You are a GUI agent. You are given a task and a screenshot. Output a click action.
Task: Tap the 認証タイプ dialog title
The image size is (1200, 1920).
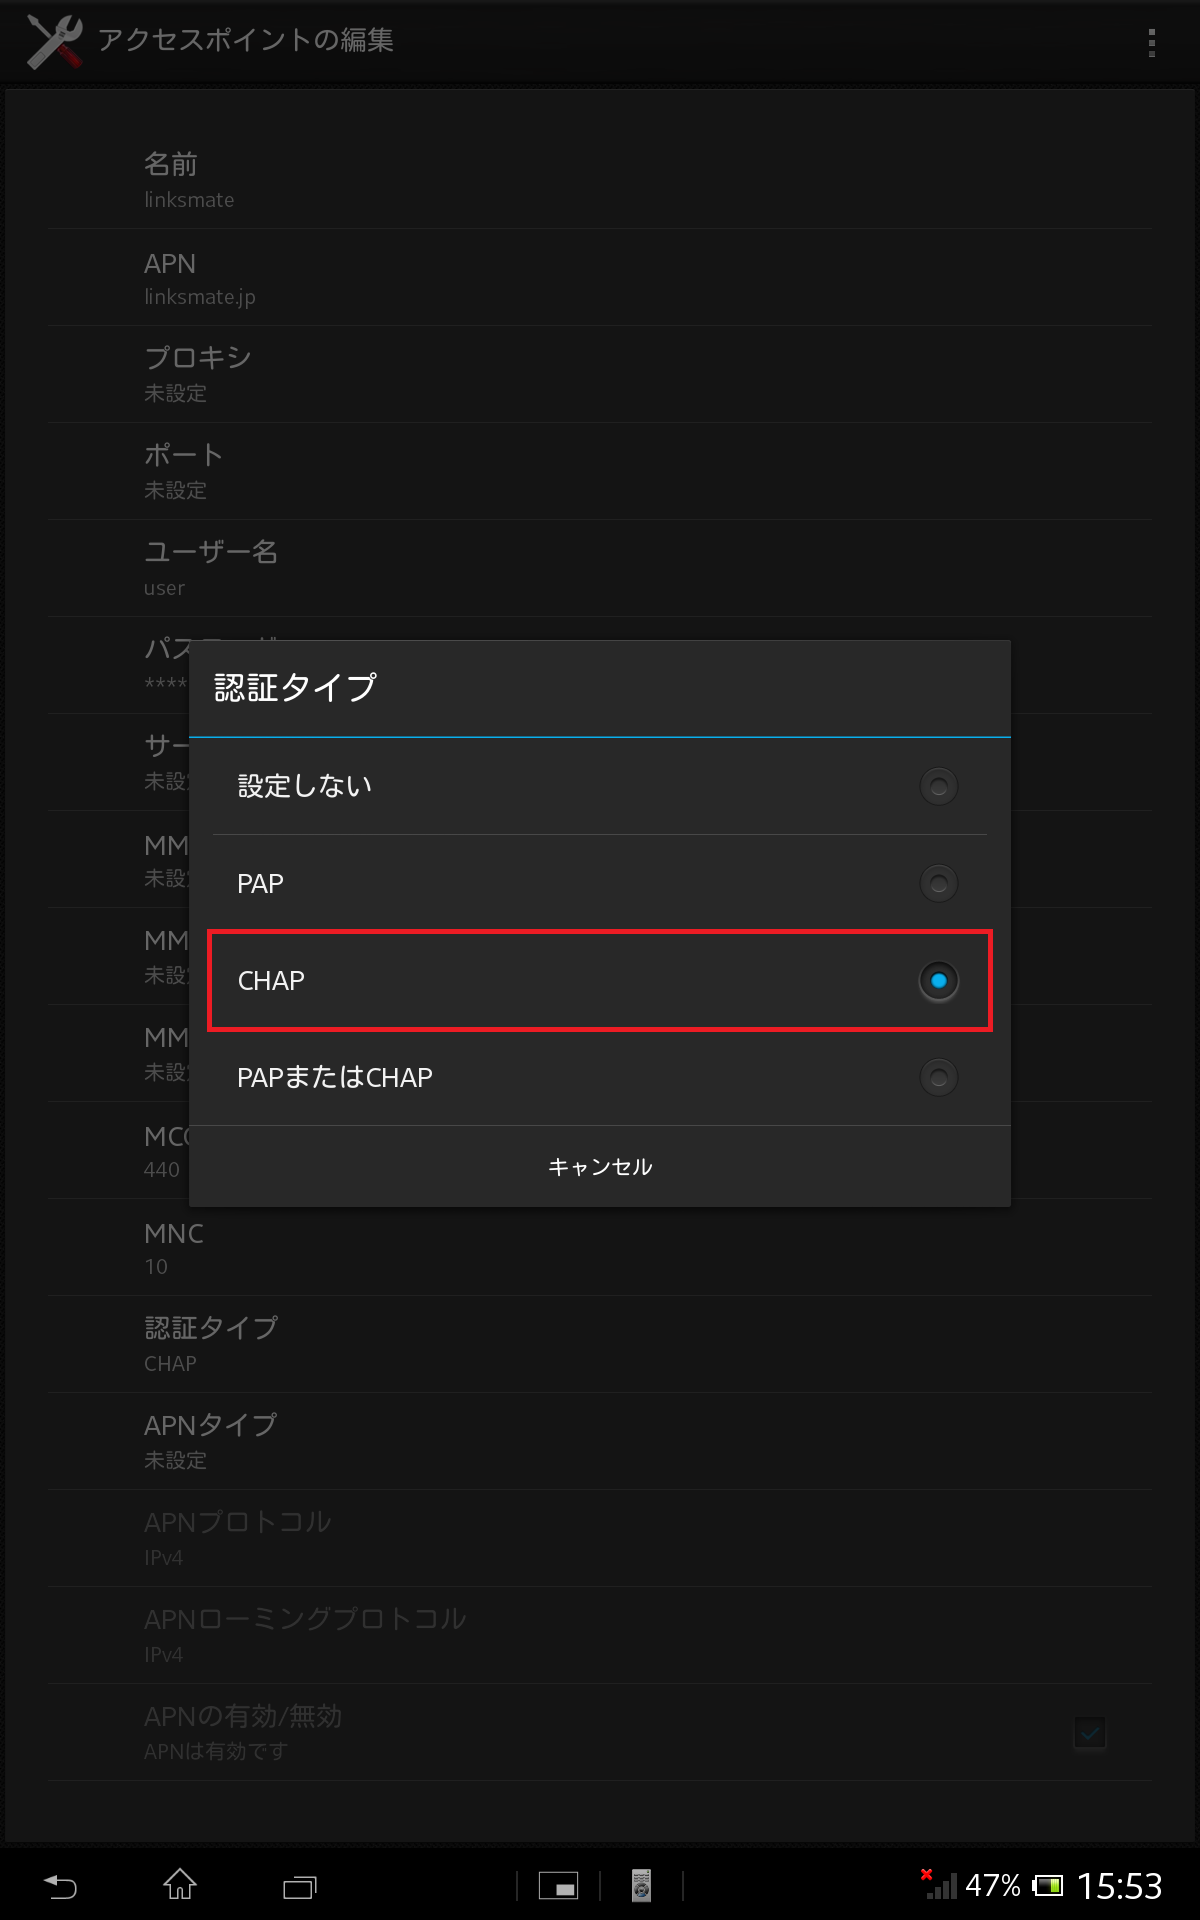pyautogui.click(x=295, y=688)
